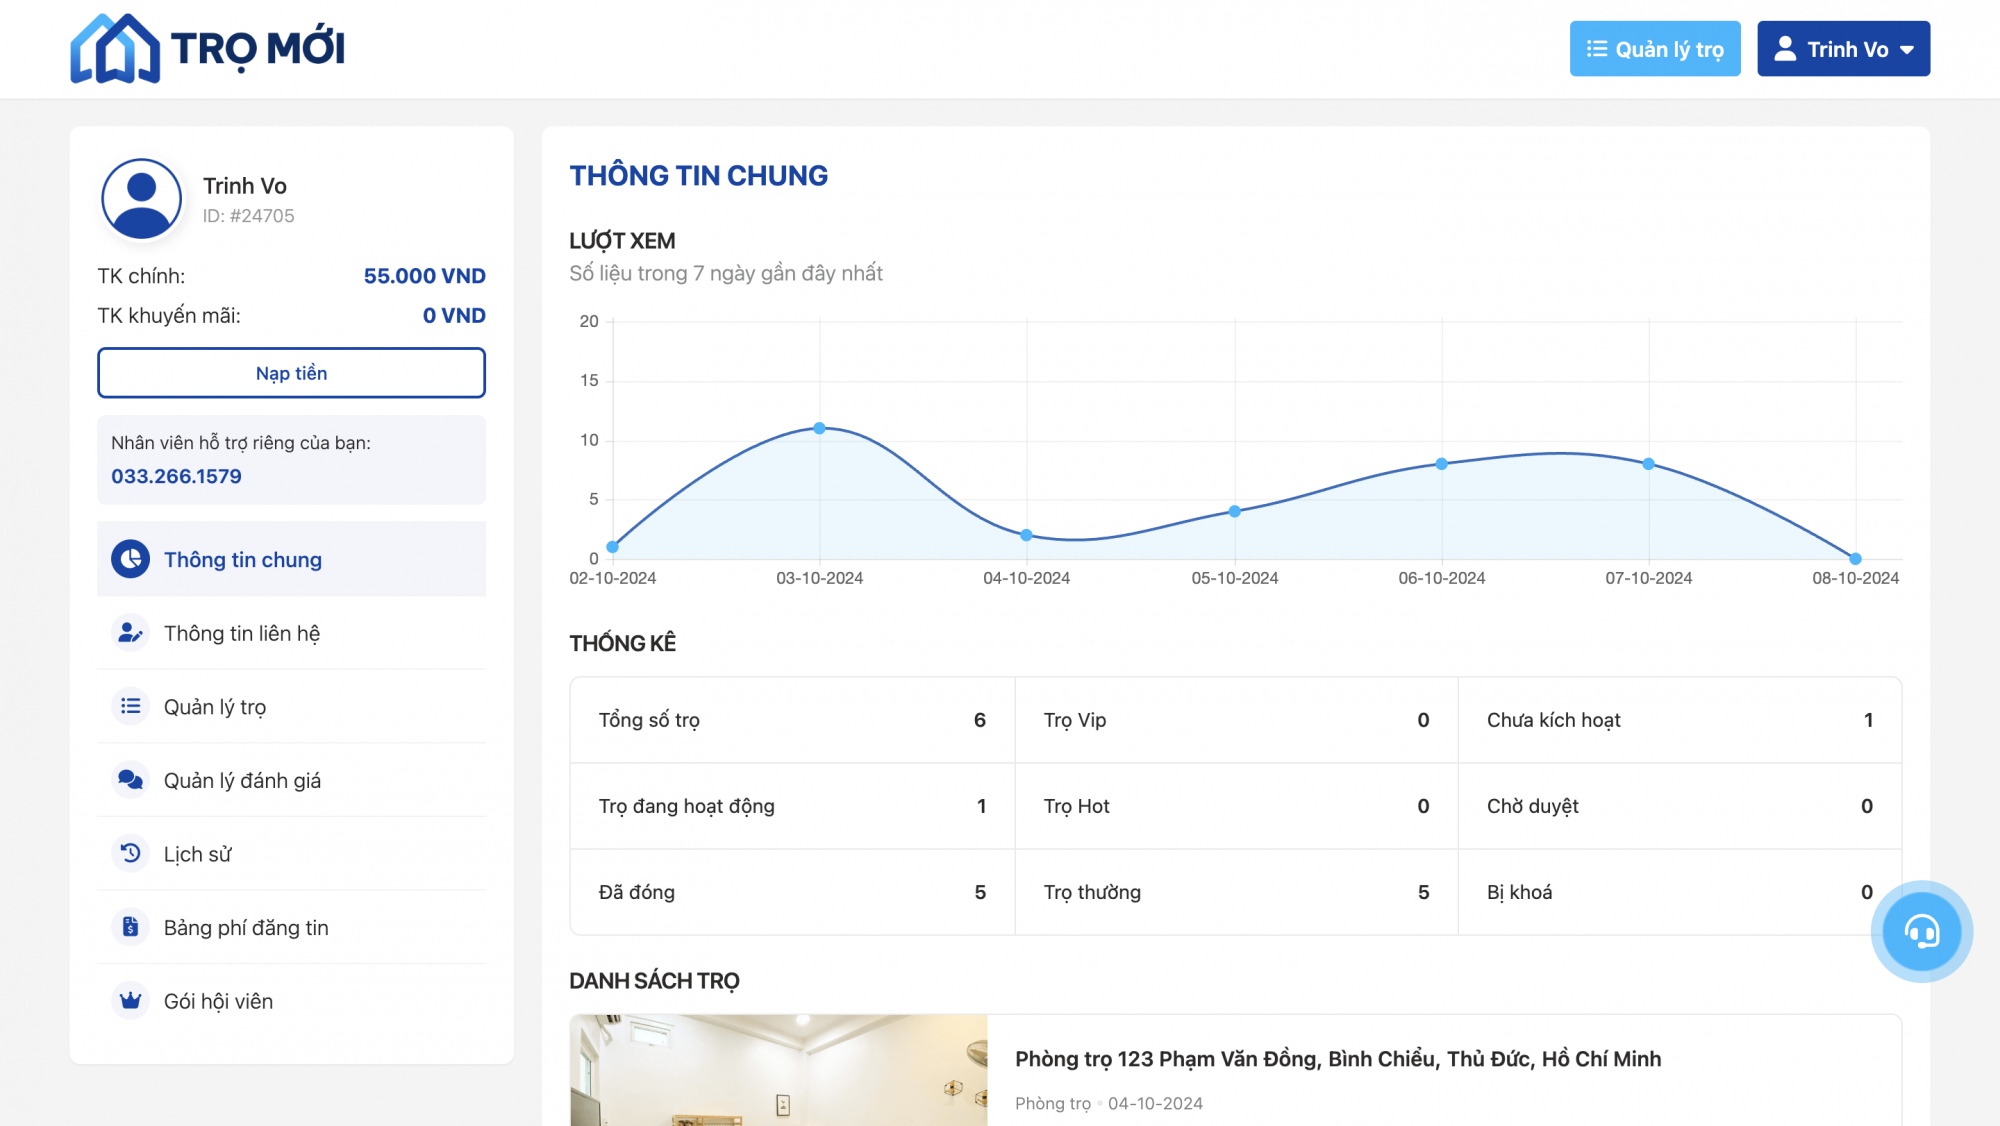The height and width of the screenshot is (1126, 2000).
Task: Click the Chờ duyệt statistic cell
Action: [x=1680, y=806]
